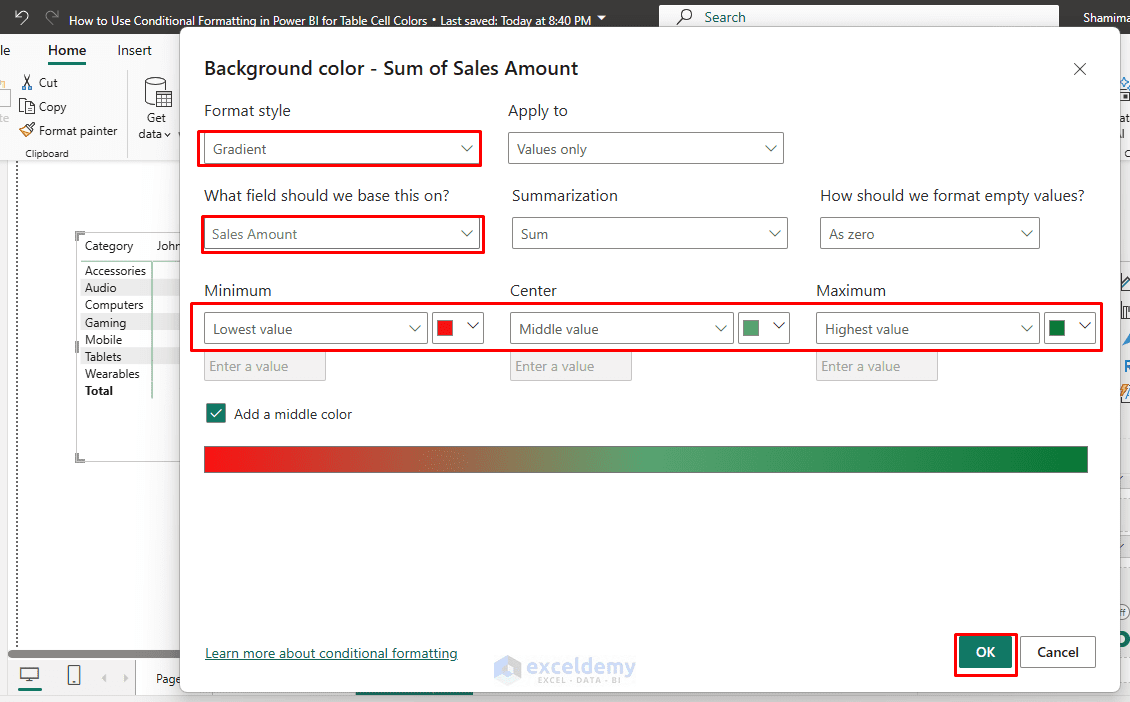Click the Minimum Enter a value field
The height and width of the screenshot is (702, 1130).
[265, 366]
